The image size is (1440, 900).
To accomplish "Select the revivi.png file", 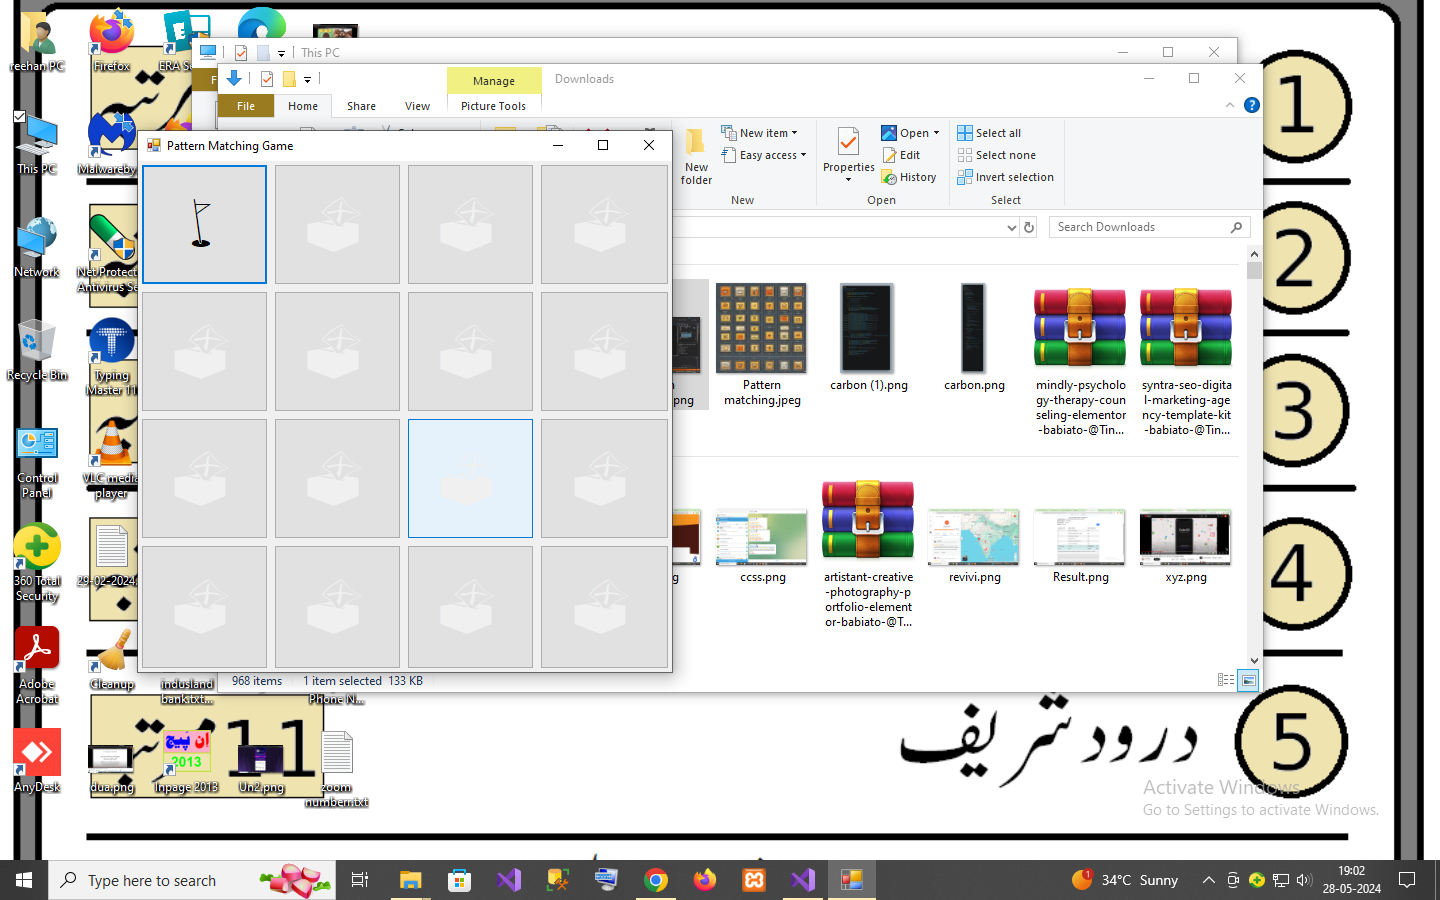I will tap(974, 546).
